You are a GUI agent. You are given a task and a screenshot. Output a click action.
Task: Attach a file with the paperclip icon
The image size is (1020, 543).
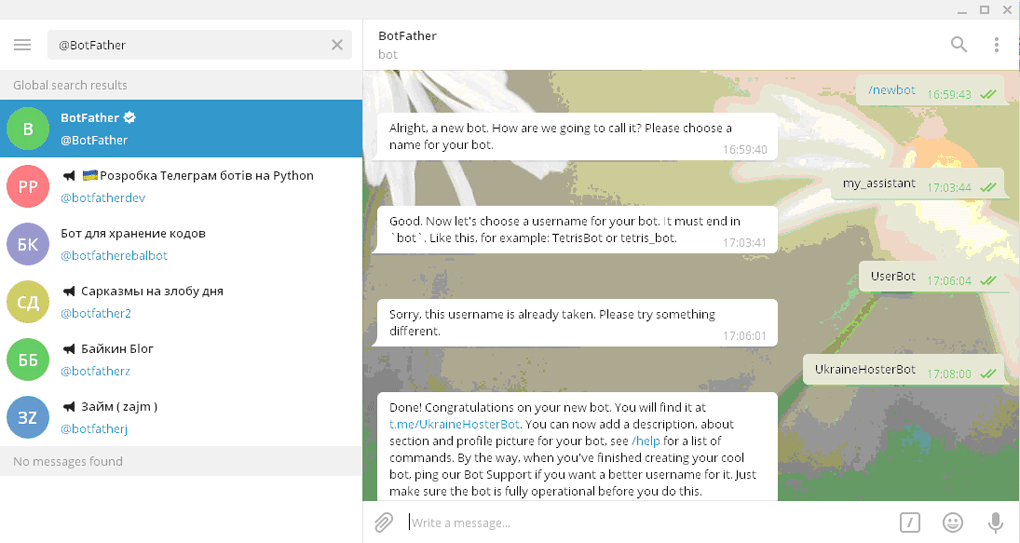pyautogui.click(x=384, y=522)
